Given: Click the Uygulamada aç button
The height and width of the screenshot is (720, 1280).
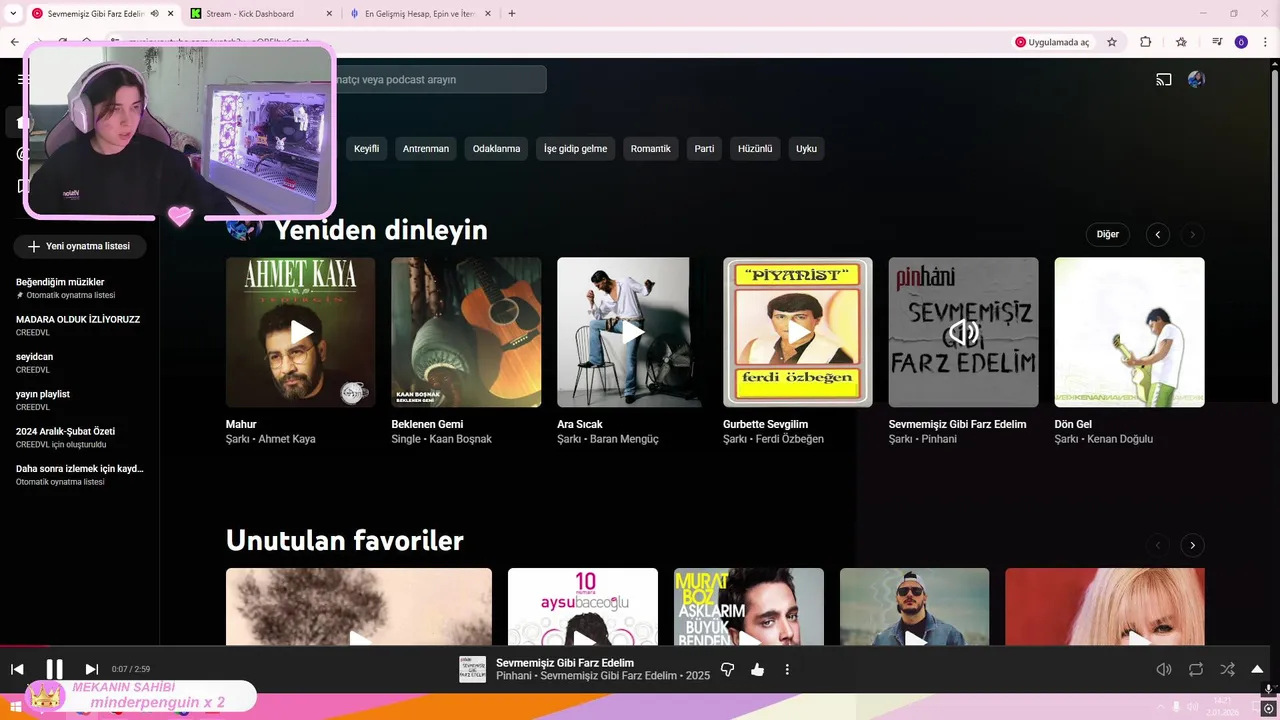Looking at the screenshot, I should tap(1052, 42).
